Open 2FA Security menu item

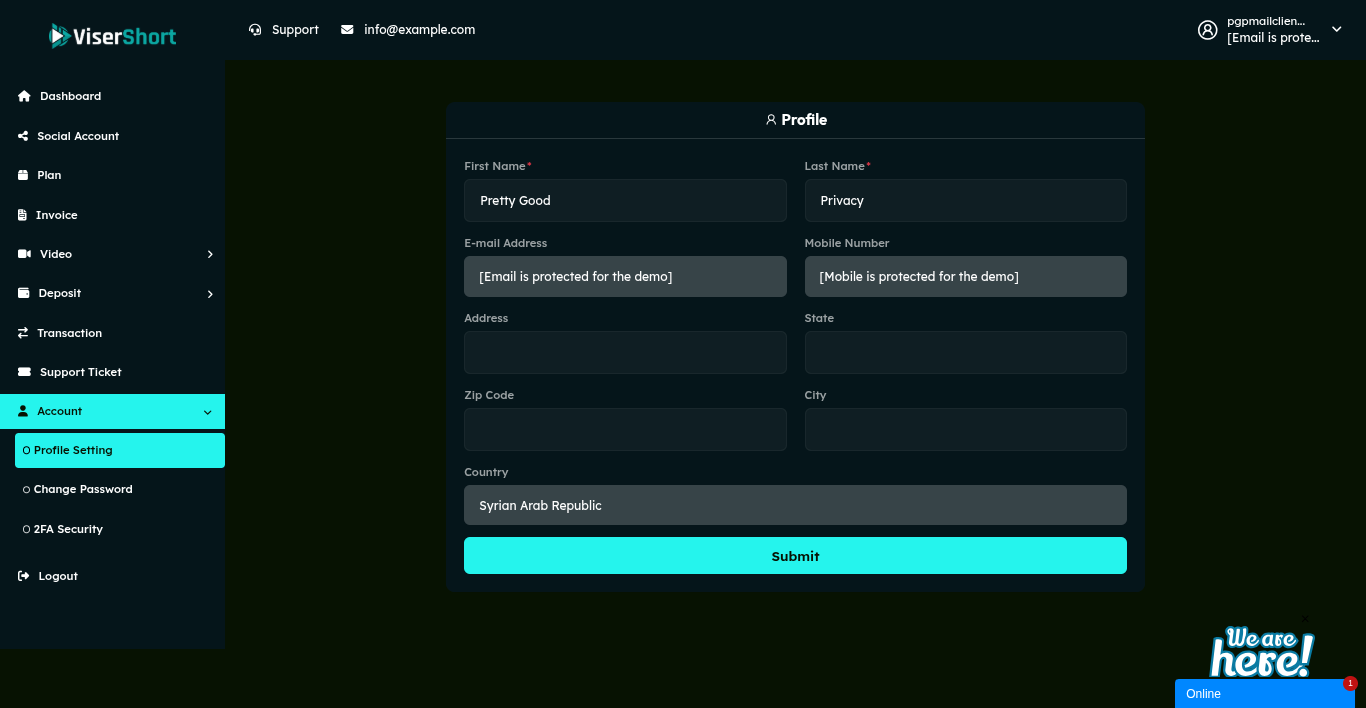pos(68,529)
